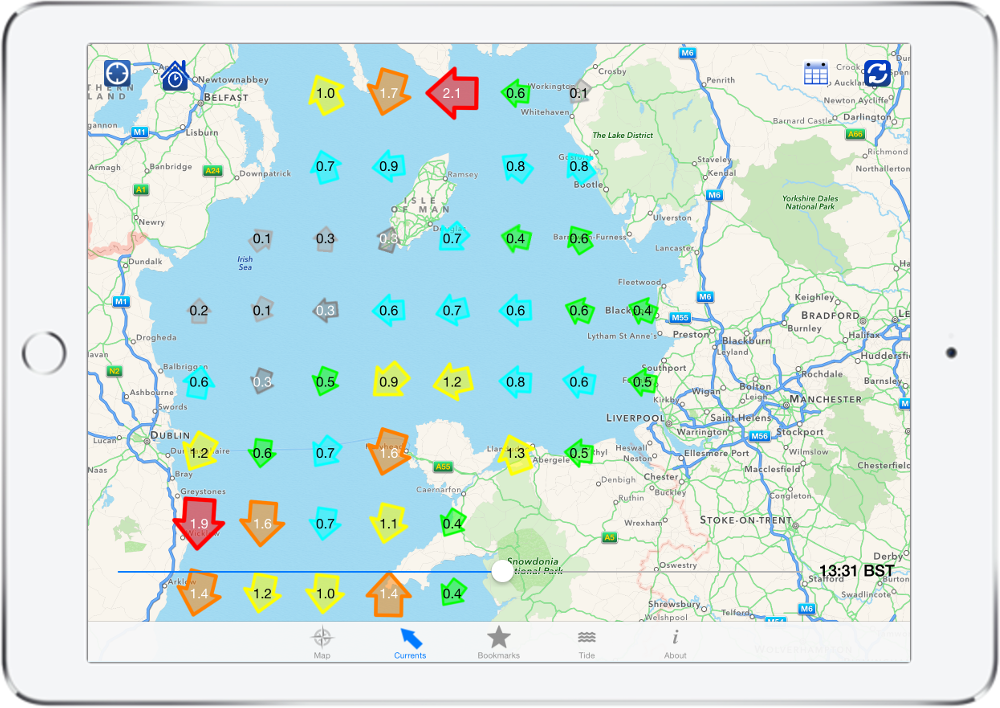The width and height of the screenshot is (1000, 708).
Task: Tap the 0.6 arrow over Barrow-in-Furness
Action: click(x=579, y=239)
